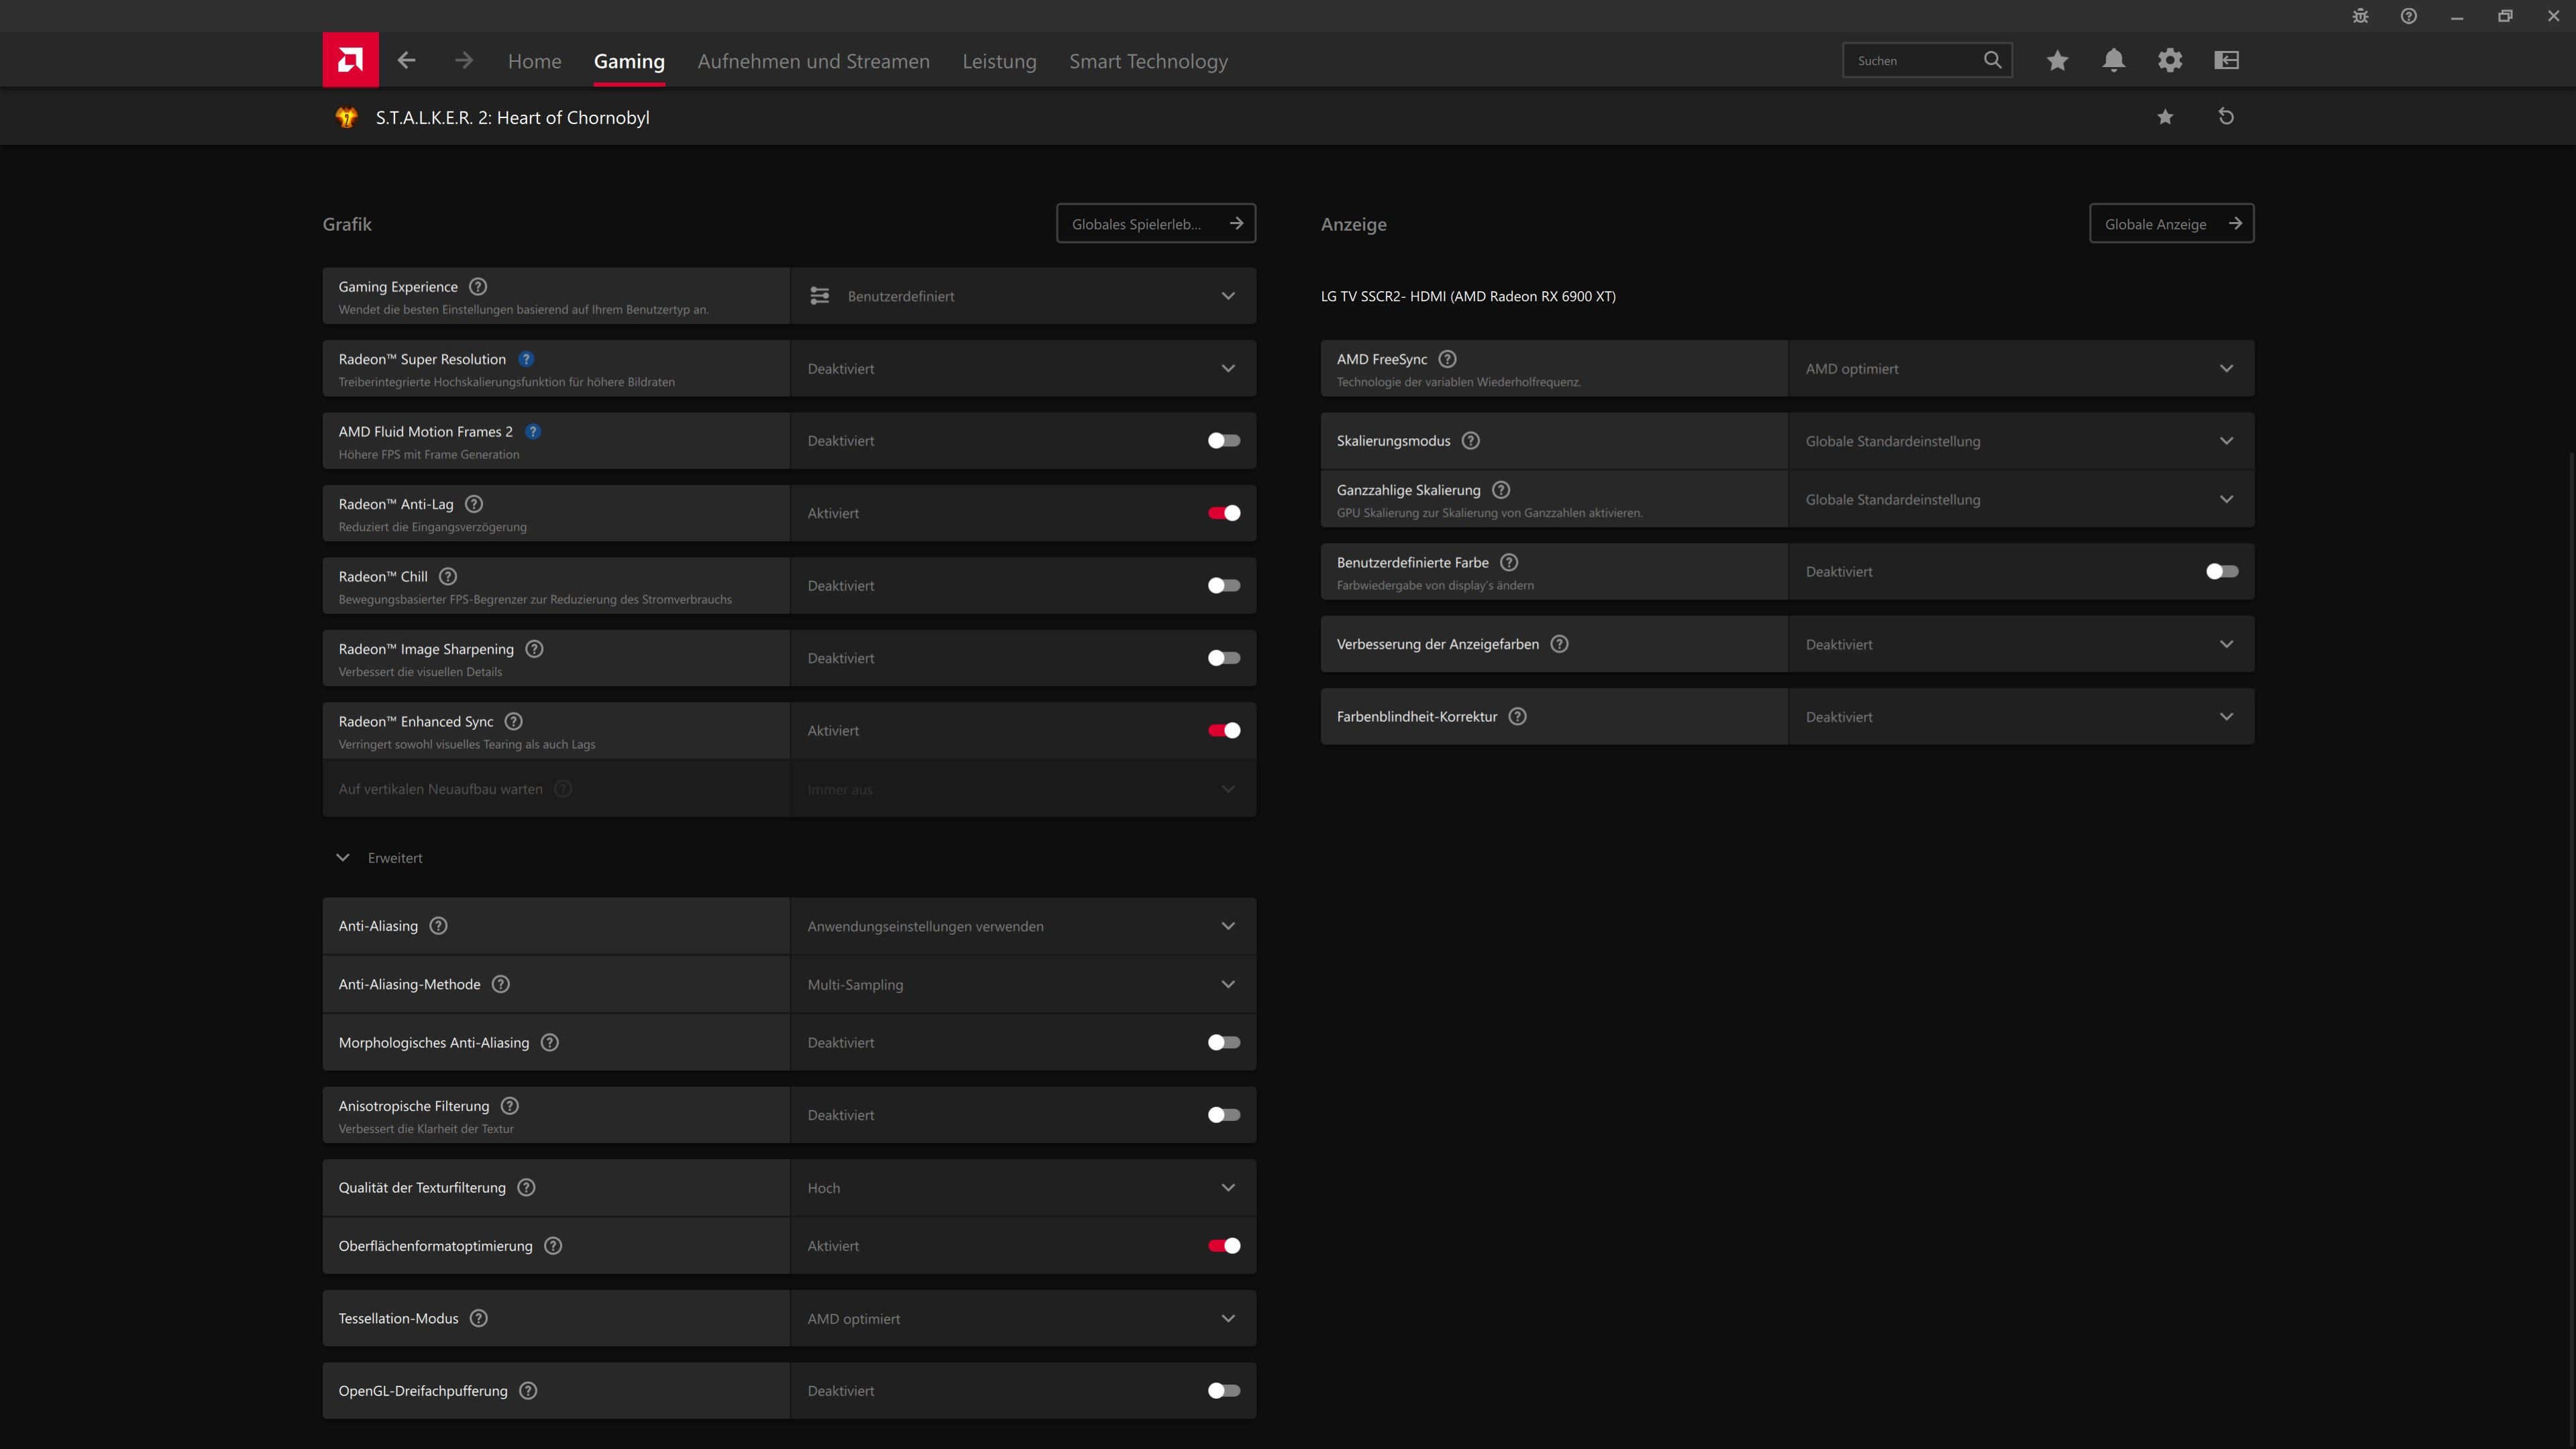Show help for Radeon Chill

[448, 577]
